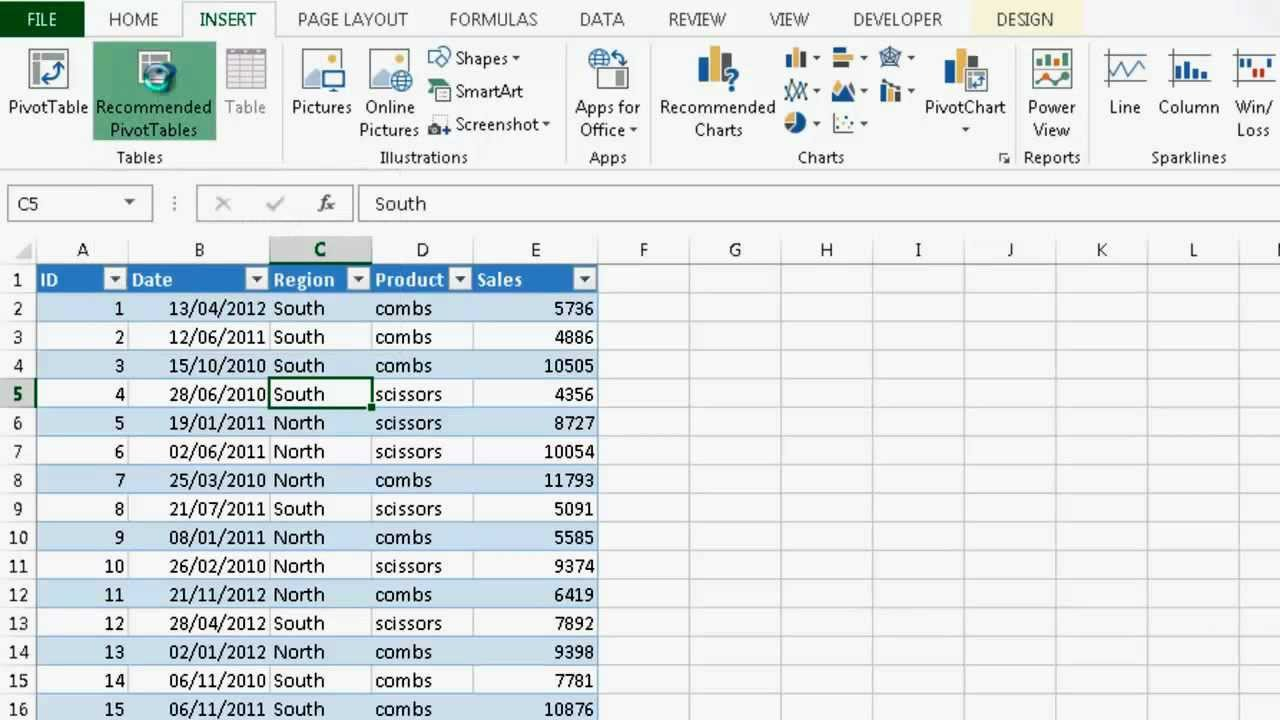Screen dimensions: 1280x720
Task: Switch to the HOME tab
Action: pos(133,19)
